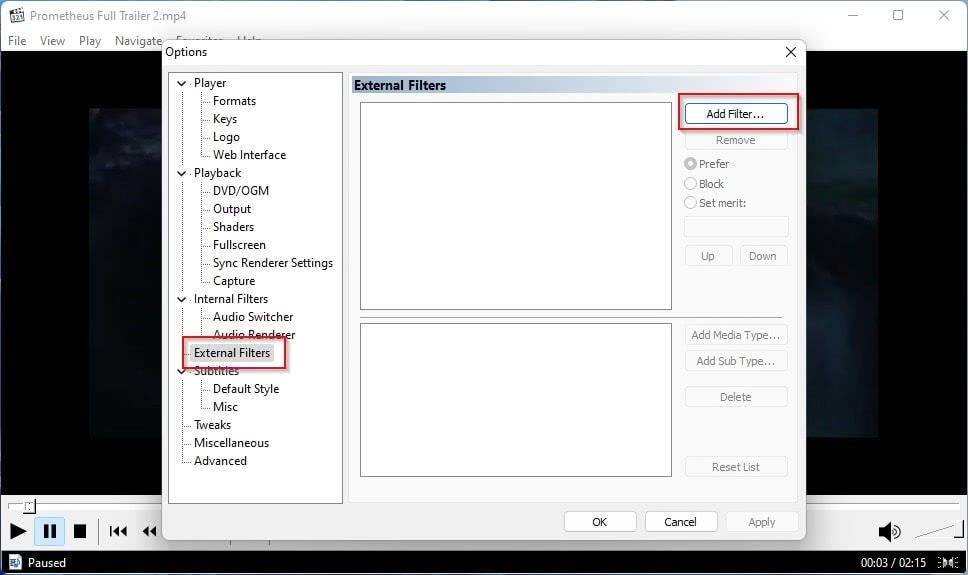Click the seek bar thumb in player
This screenshot has width=968, height=575.
click(x=29, y=506)
